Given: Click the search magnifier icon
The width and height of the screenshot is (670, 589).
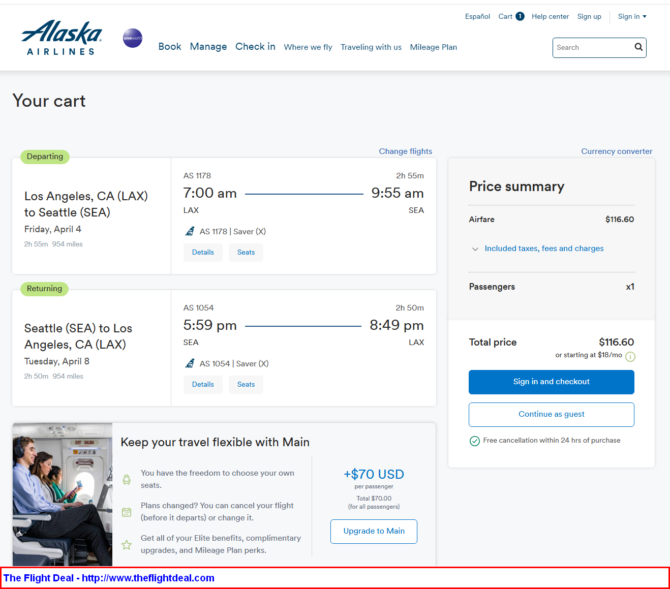Looking at the screenshot, I should point(638,47).
